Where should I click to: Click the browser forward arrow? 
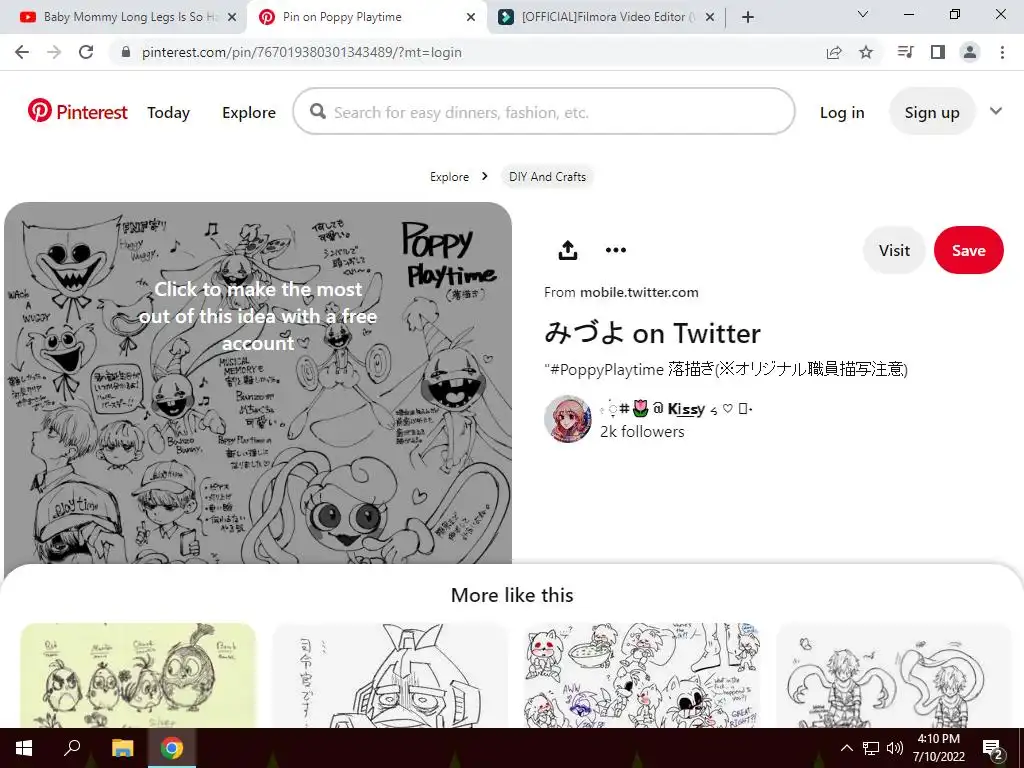point(54,52)
